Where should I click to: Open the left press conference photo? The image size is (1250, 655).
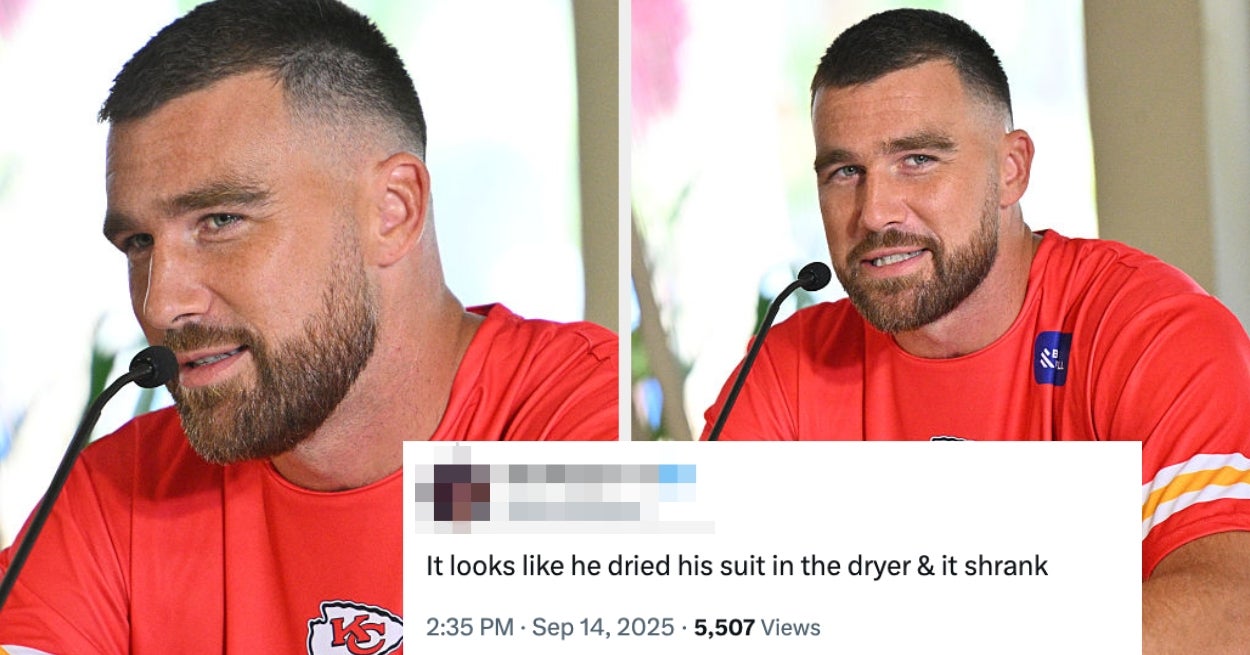tap(309, 220)
